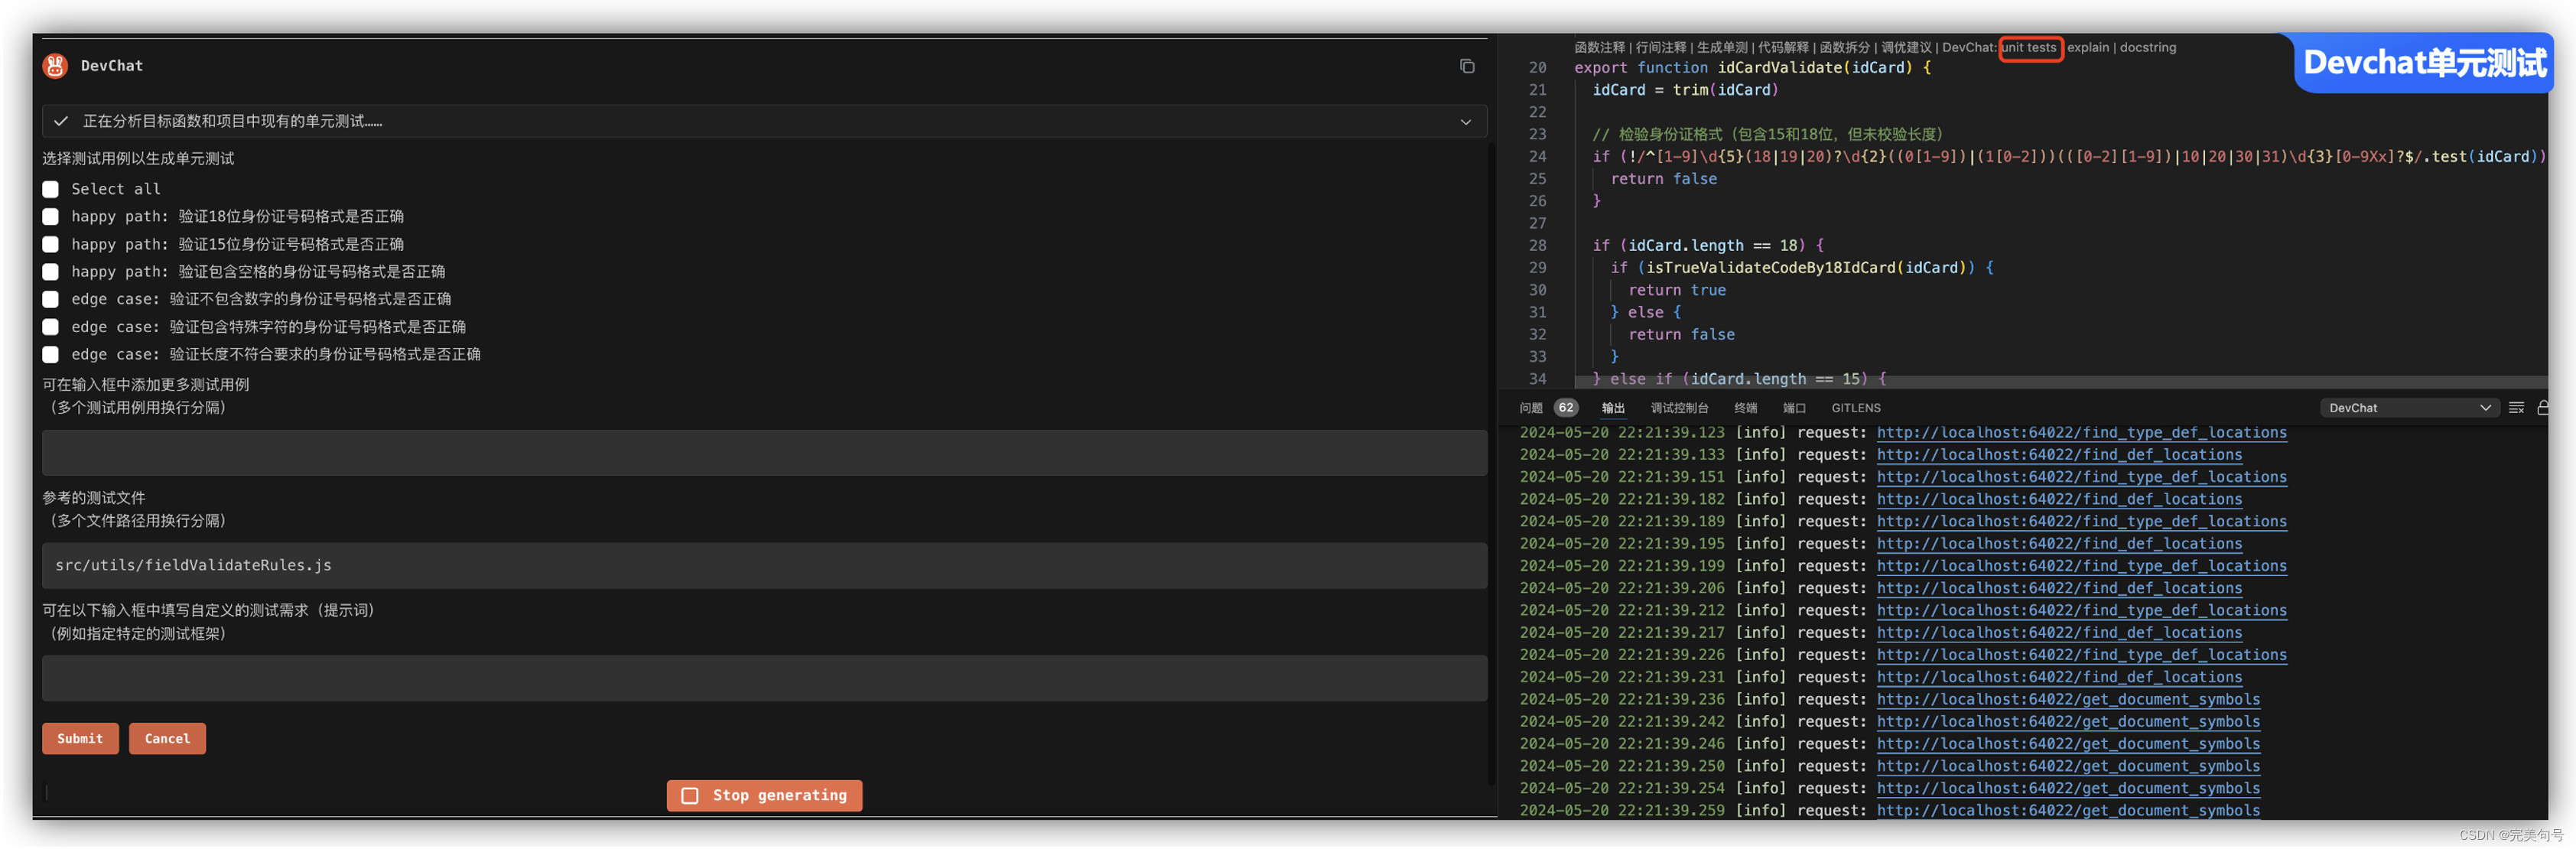2576x849 pixels.
Task: Check the Select all checkbox
Action: pos(51,189)
